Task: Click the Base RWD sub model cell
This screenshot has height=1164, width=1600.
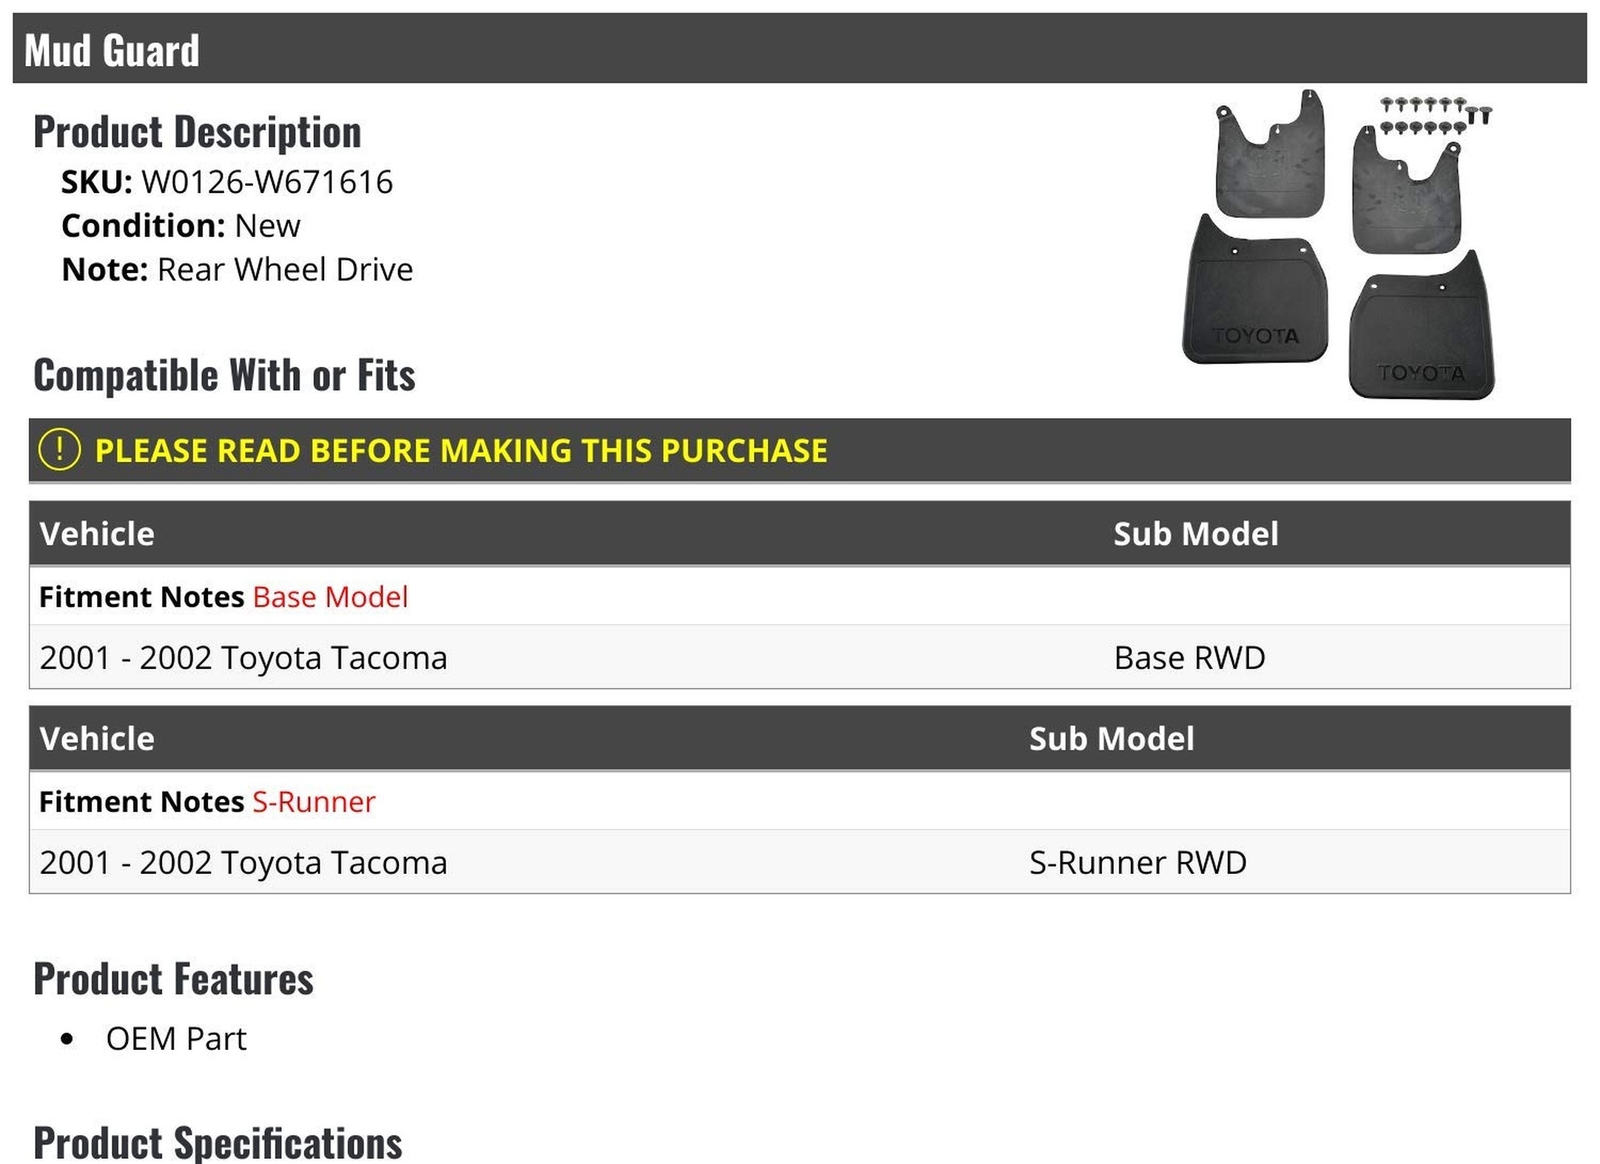Action: click(x=1190, y=658)
